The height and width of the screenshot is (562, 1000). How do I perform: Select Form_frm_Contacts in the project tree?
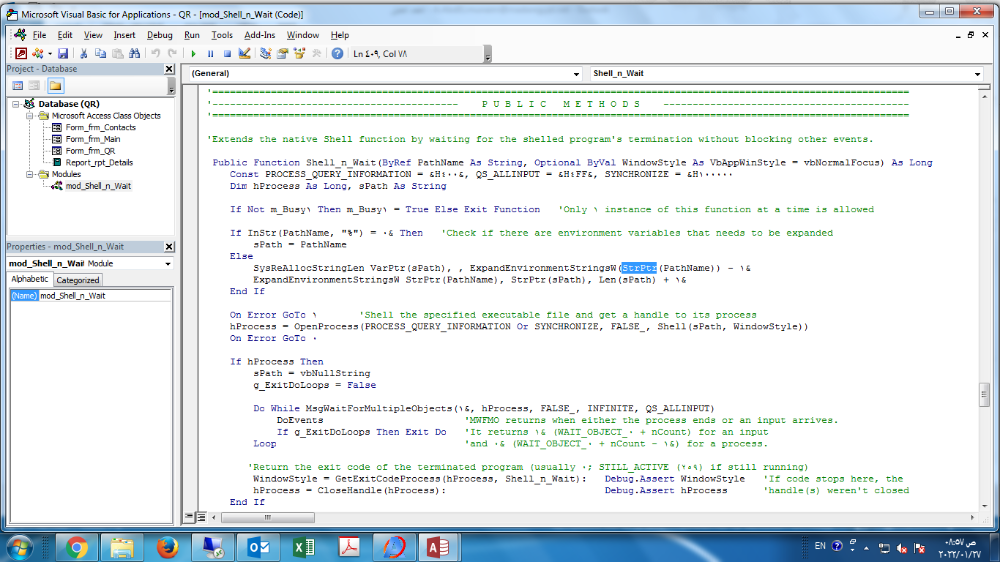click(100, 127)
